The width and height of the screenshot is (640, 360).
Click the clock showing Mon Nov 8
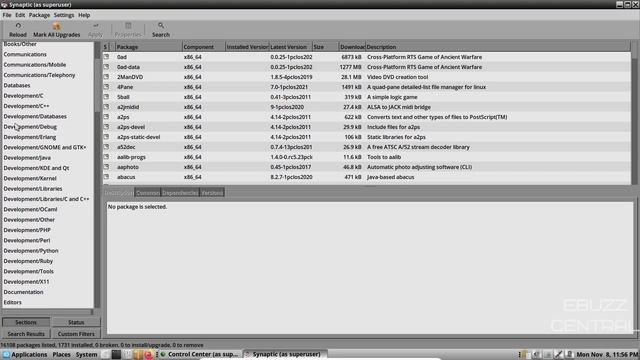pyautogui.click(x=607, y=354)
